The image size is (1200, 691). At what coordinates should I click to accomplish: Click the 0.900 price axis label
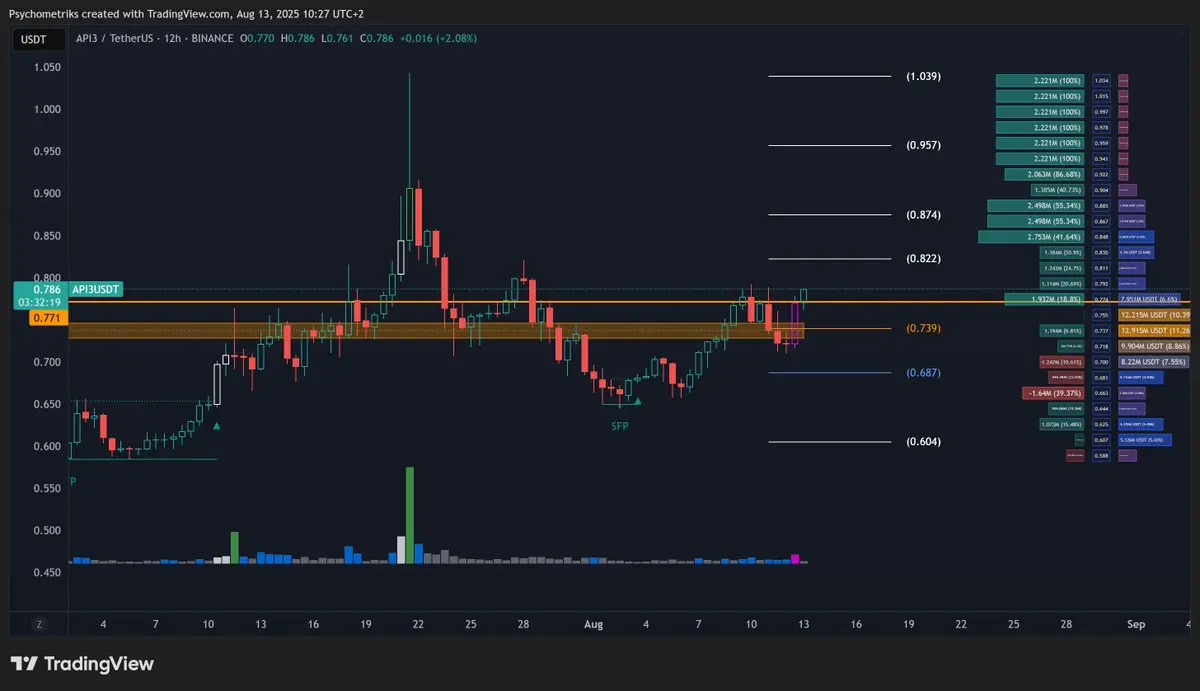(x=46, y=194)
